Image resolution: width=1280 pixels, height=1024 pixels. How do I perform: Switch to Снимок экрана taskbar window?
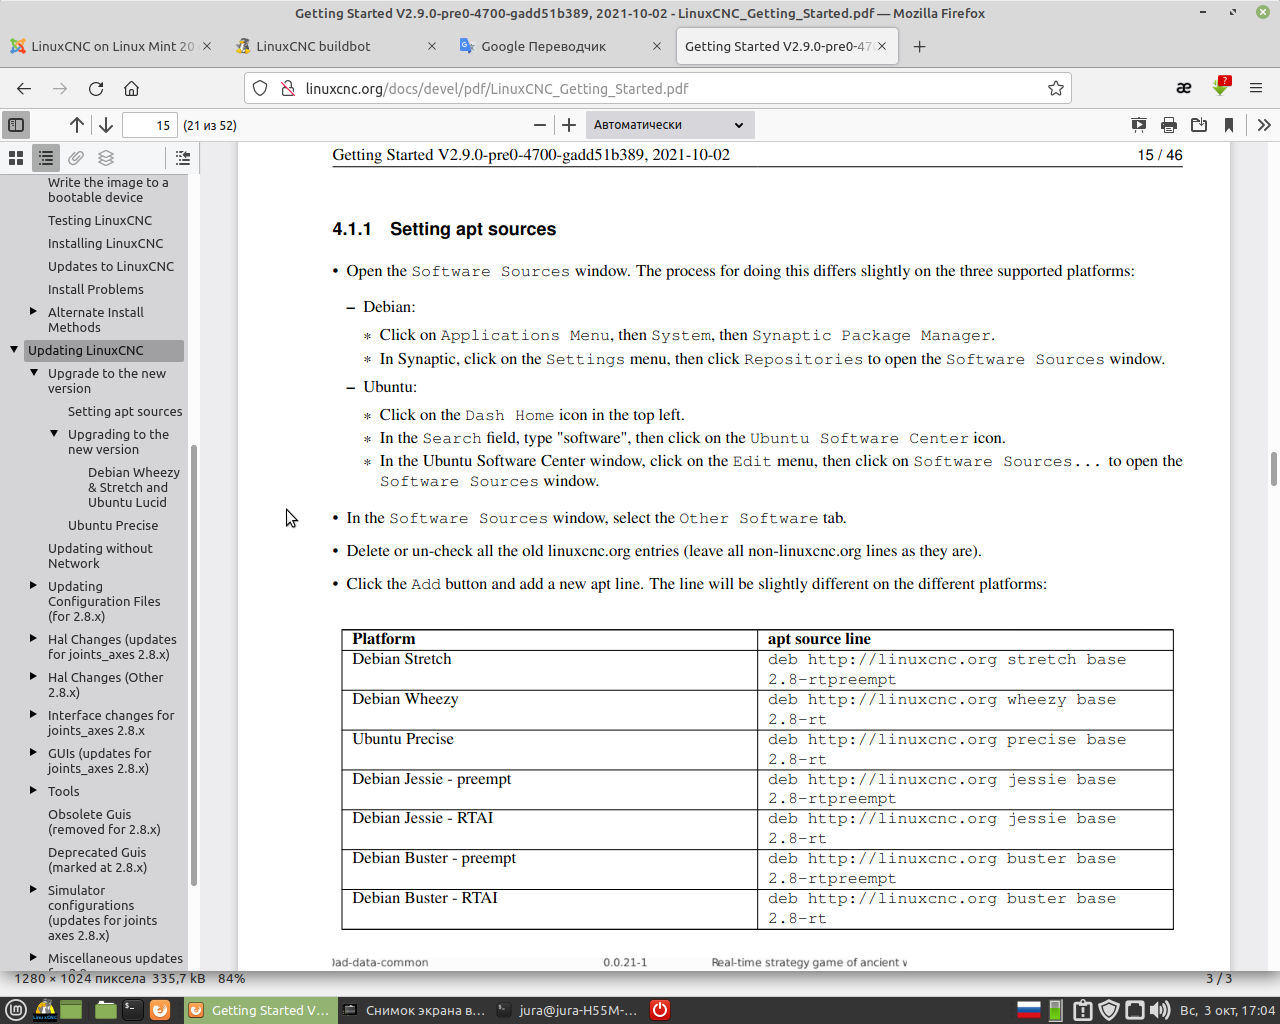[x=414, y=1010]
